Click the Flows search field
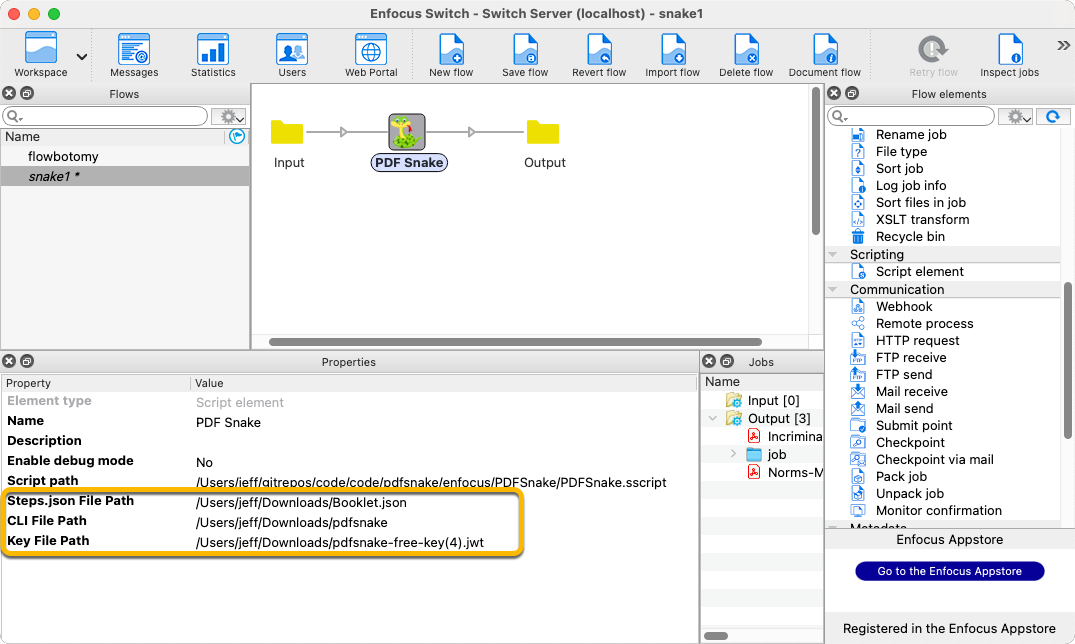 (x=105, y=116)
